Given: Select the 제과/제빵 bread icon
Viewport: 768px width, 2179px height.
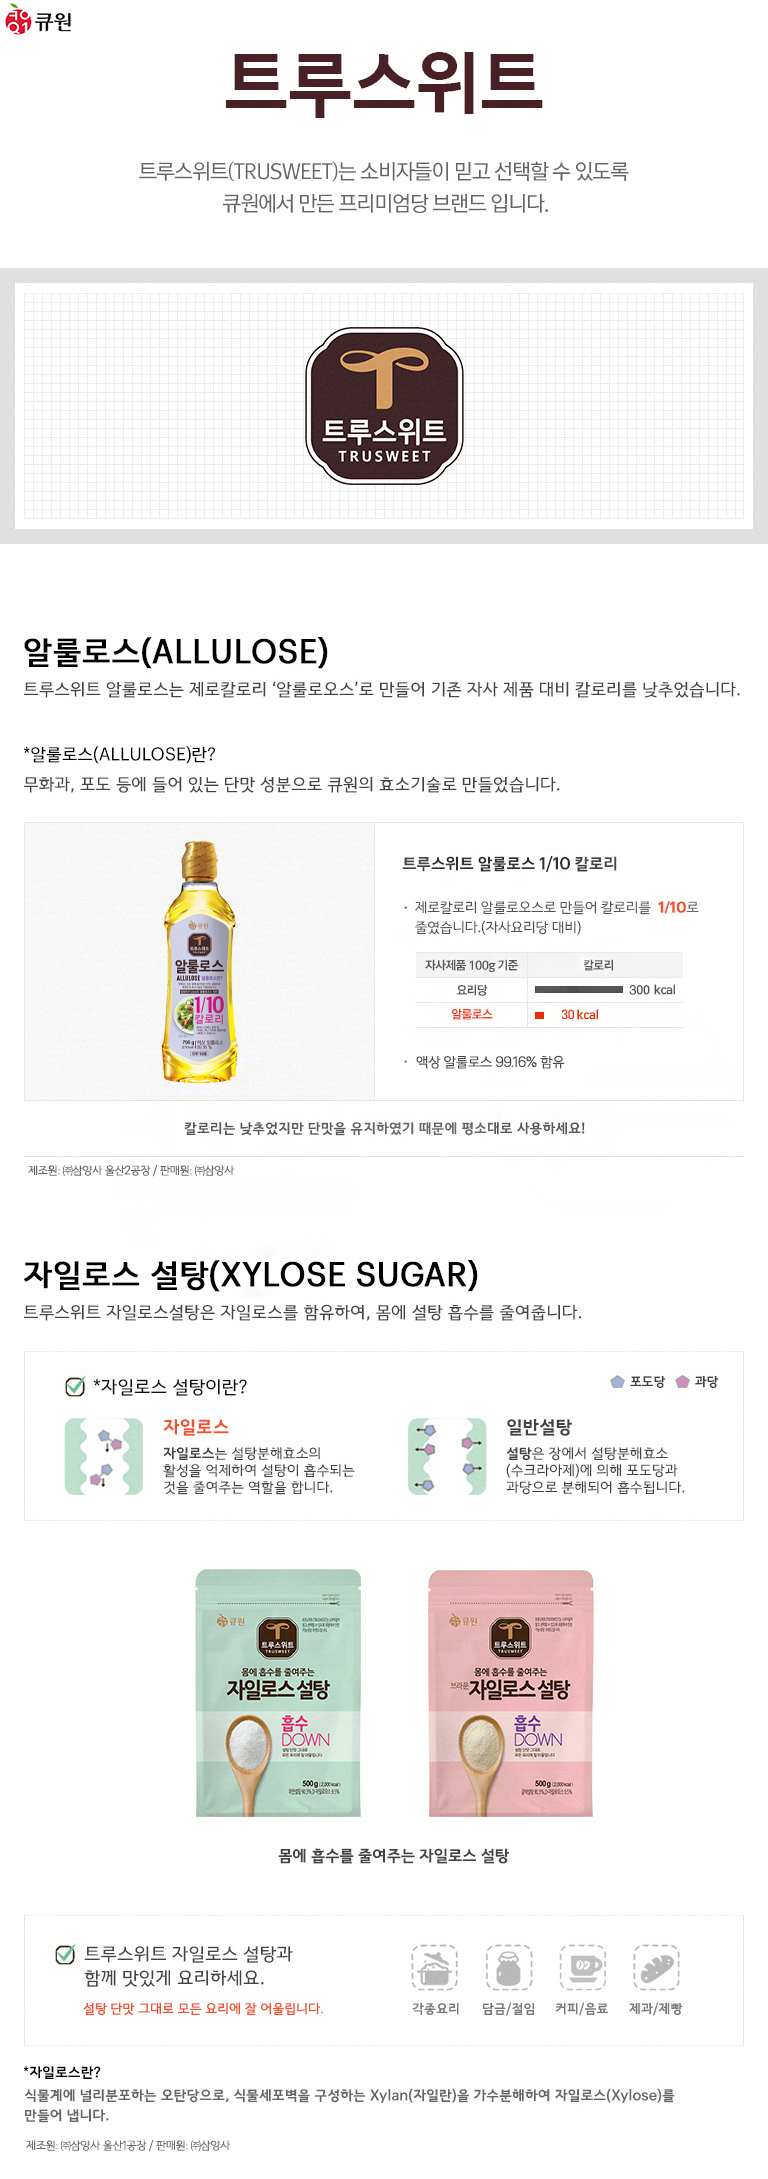Looking at the screenshot, I should point(656,1968).
